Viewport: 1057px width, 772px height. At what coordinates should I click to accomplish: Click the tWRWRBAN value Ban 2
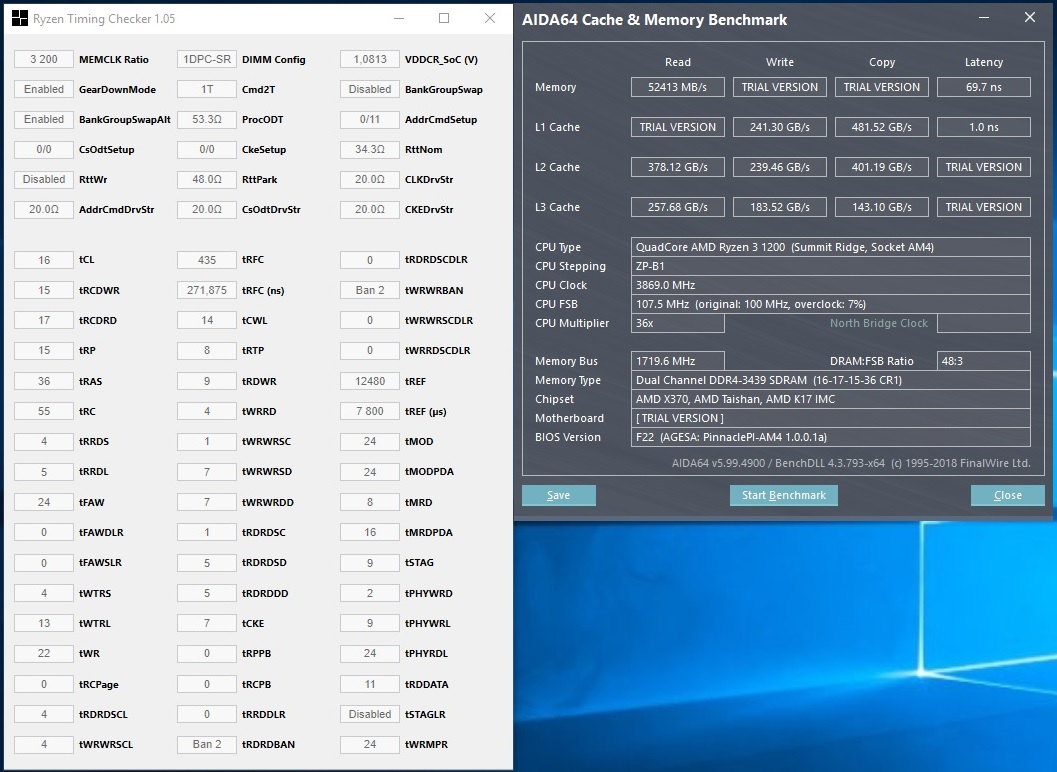click(370, 290)
